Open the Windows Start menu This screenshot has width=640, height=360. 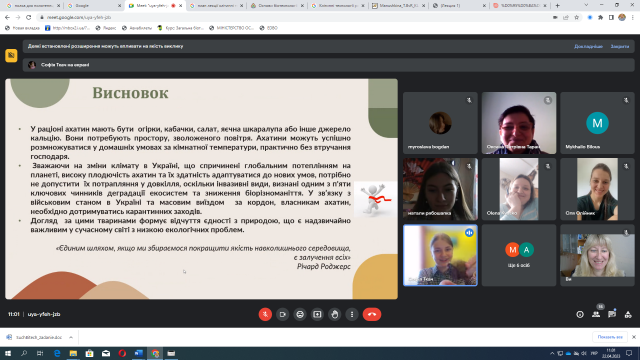(x=8, y=353)
